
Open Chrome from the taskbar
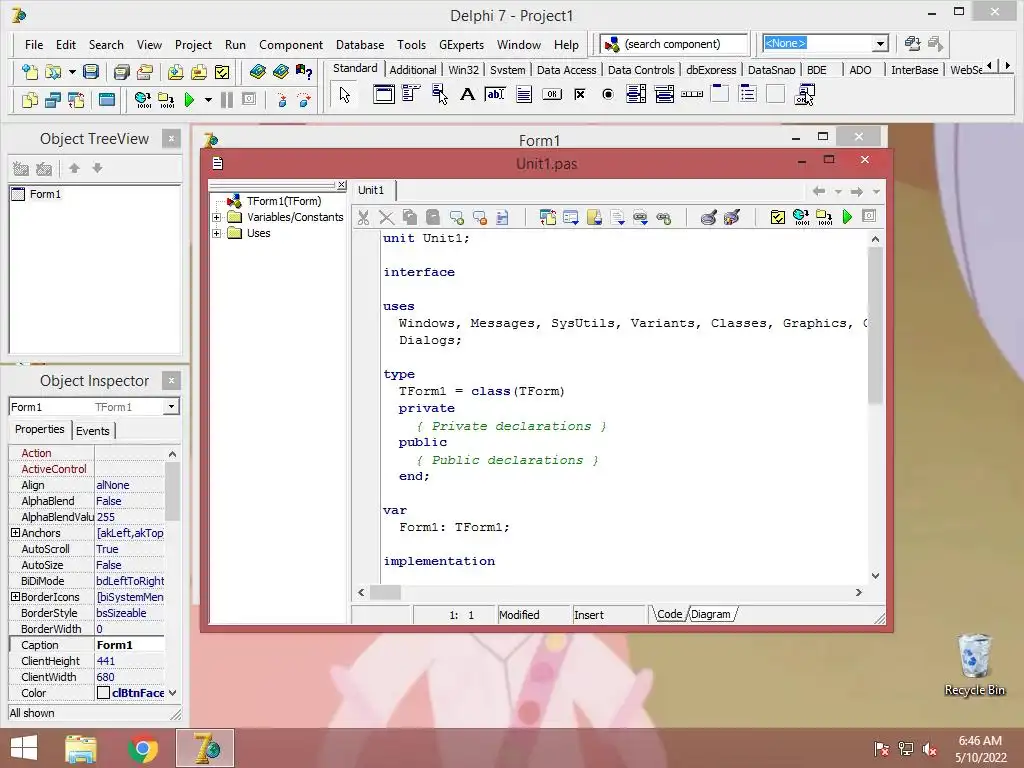[142, 748]
